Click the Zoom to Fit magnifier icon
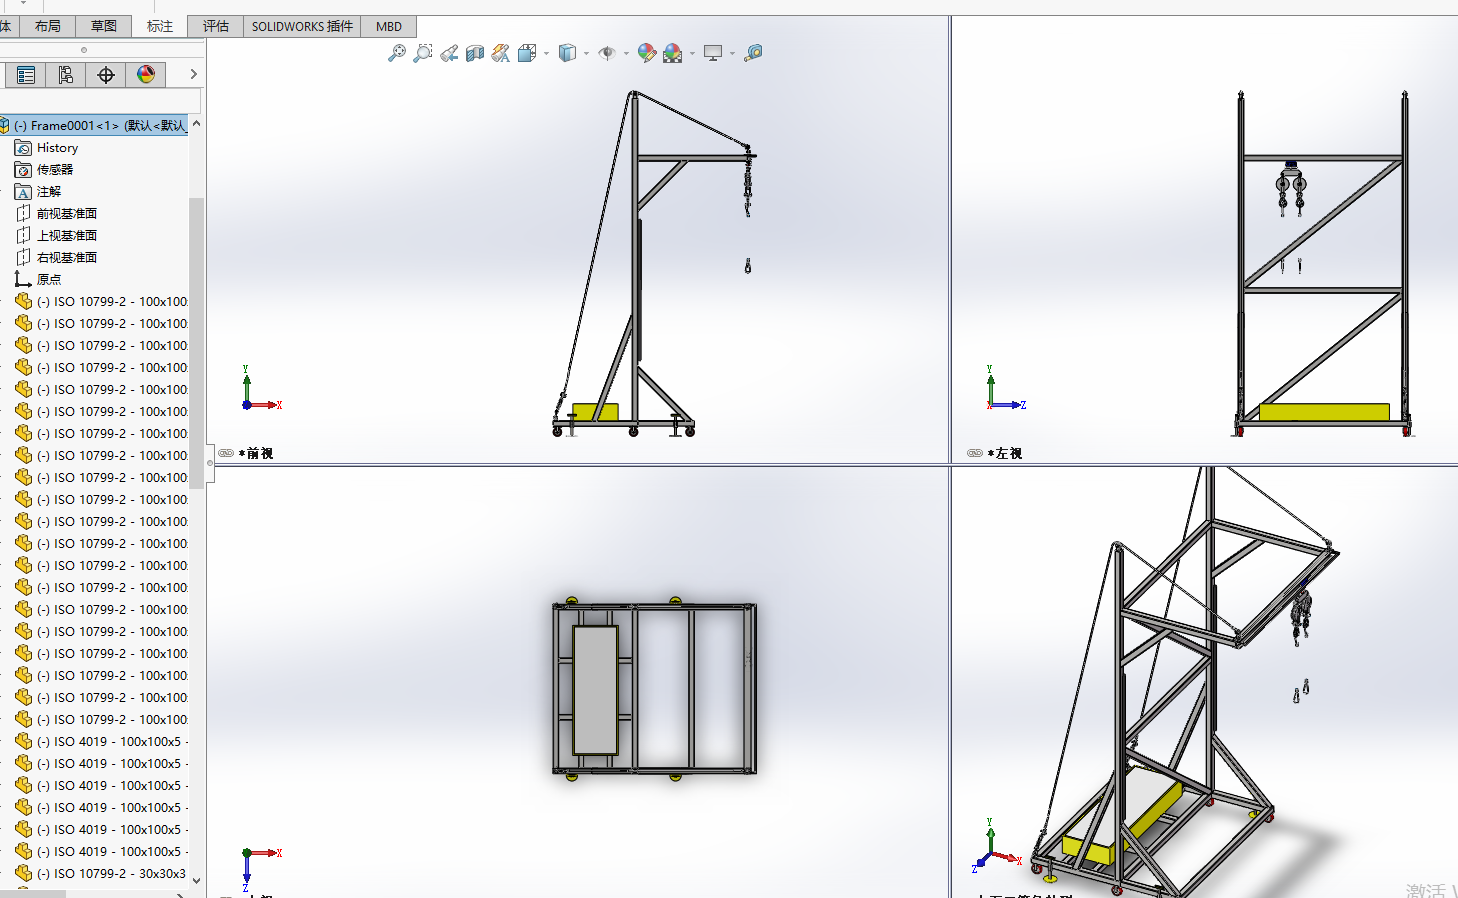Viewport: 1458px width, 898px height. click(x=397, y=53)
